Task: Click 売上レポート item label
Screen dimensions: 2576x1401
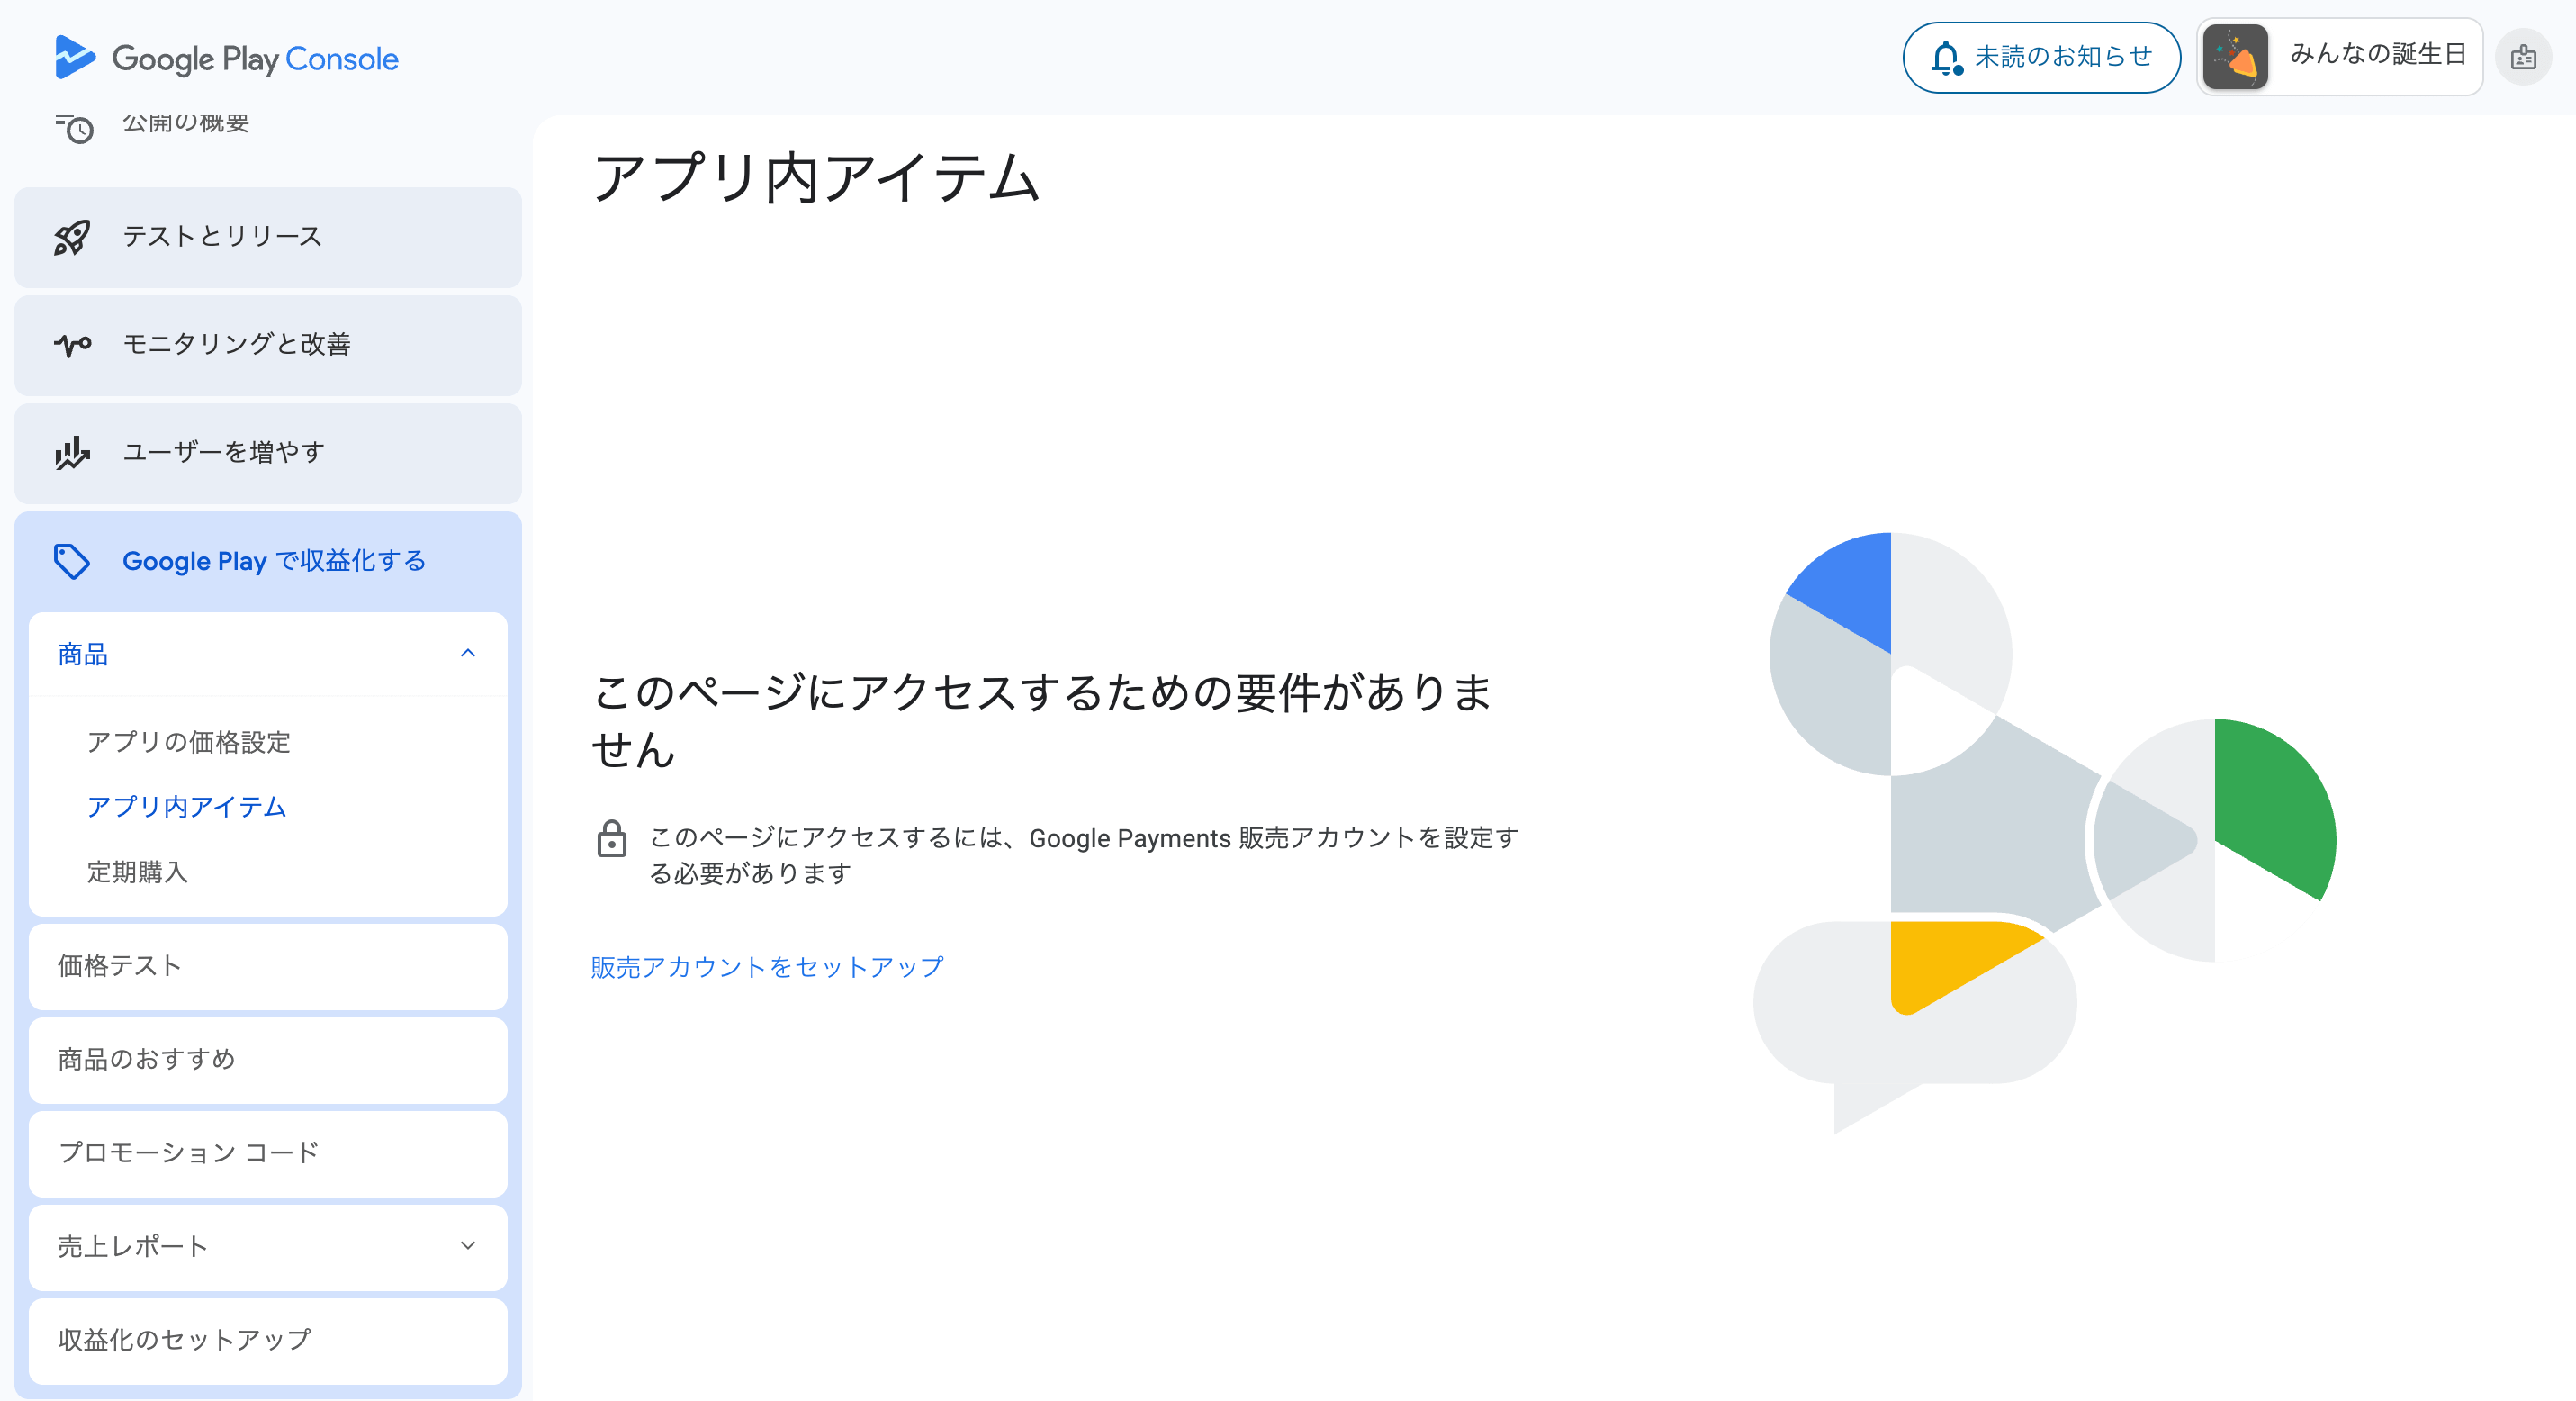Action: pyautogui.click(x=133, y=1246)
